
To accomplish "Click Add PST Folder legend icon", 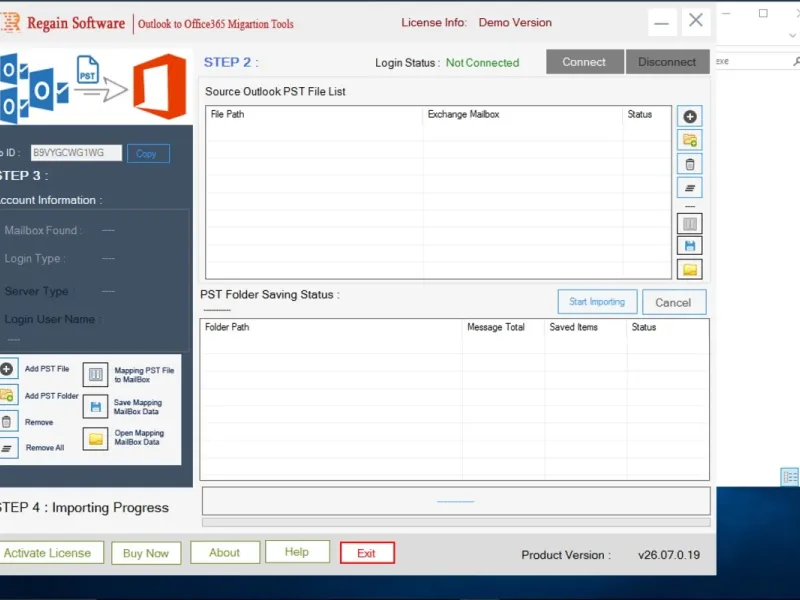I will (7, 395).
